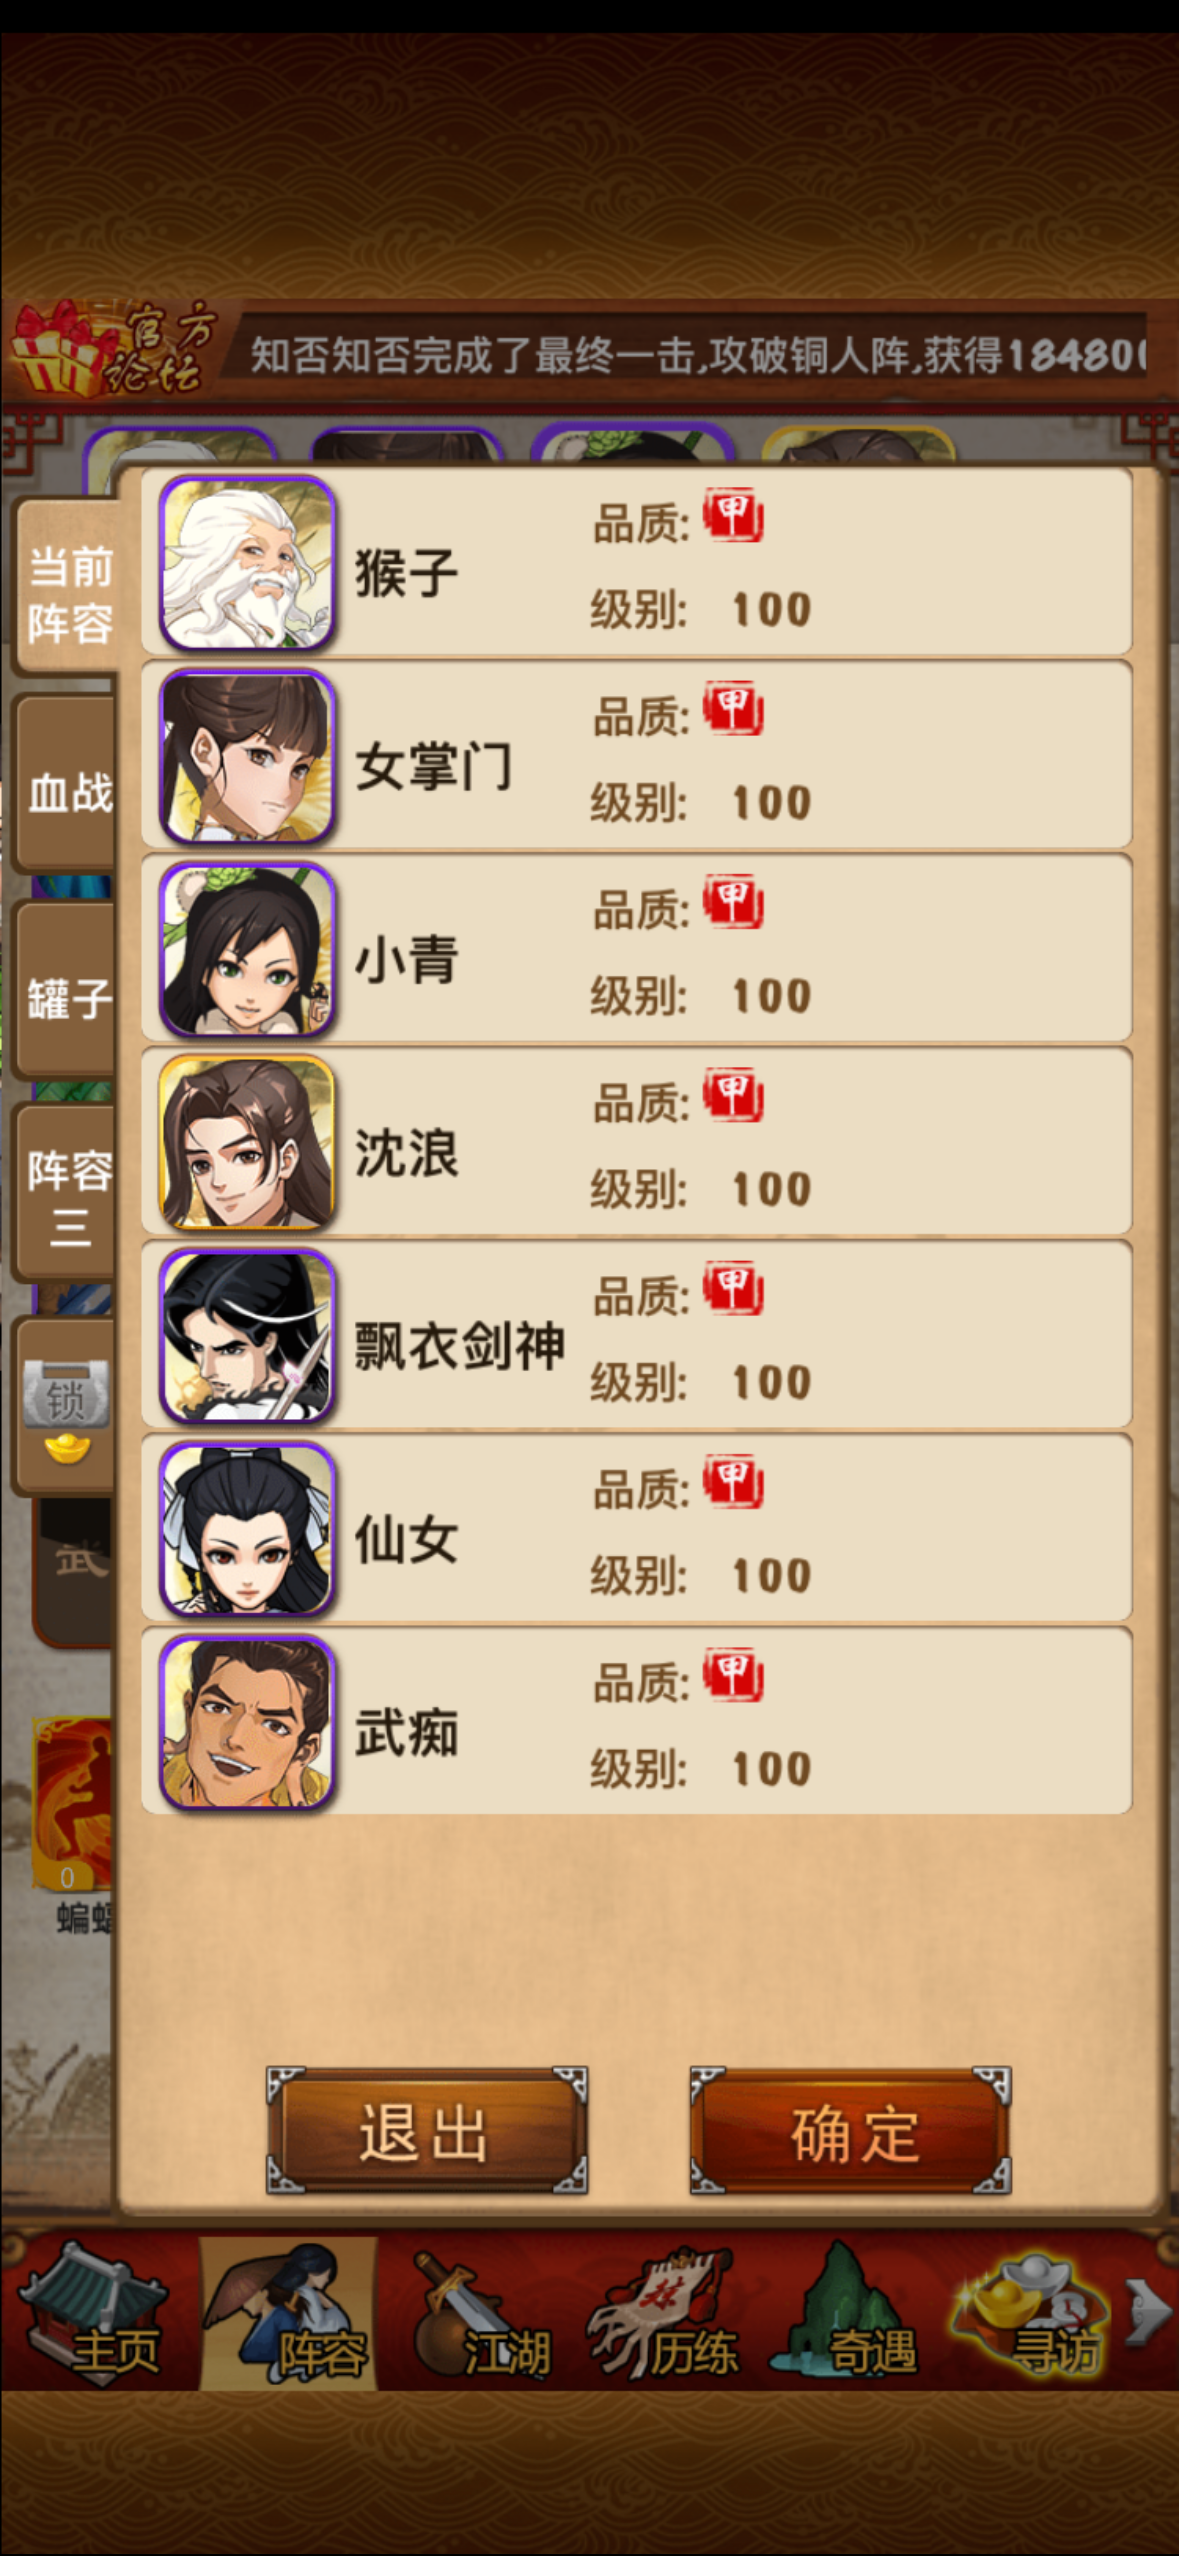Image resolution: width=1179 pixels, height=2556 pixels.
Task: Switch to the 血战 tab
Action: coord(68,790)
